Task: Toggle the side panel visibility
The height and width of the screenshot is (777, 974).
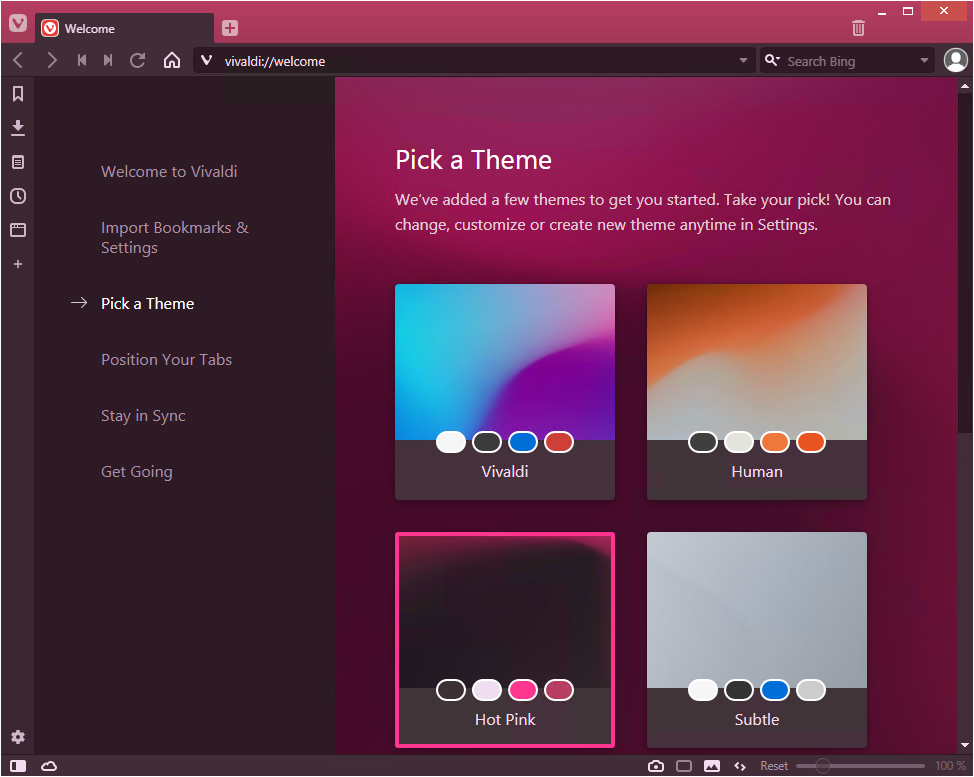Action: pyautogui.click(x=18, y=766)
